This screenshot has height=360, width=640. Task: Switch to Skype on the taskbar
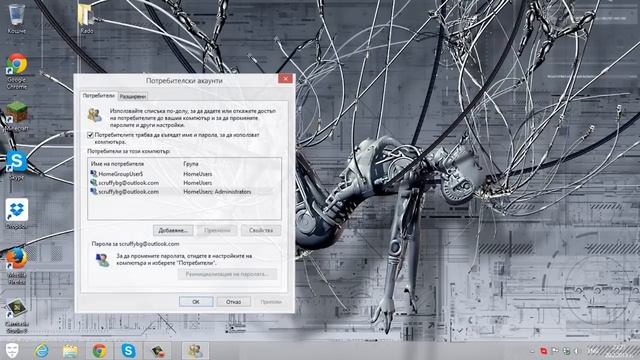coord(128,351)
